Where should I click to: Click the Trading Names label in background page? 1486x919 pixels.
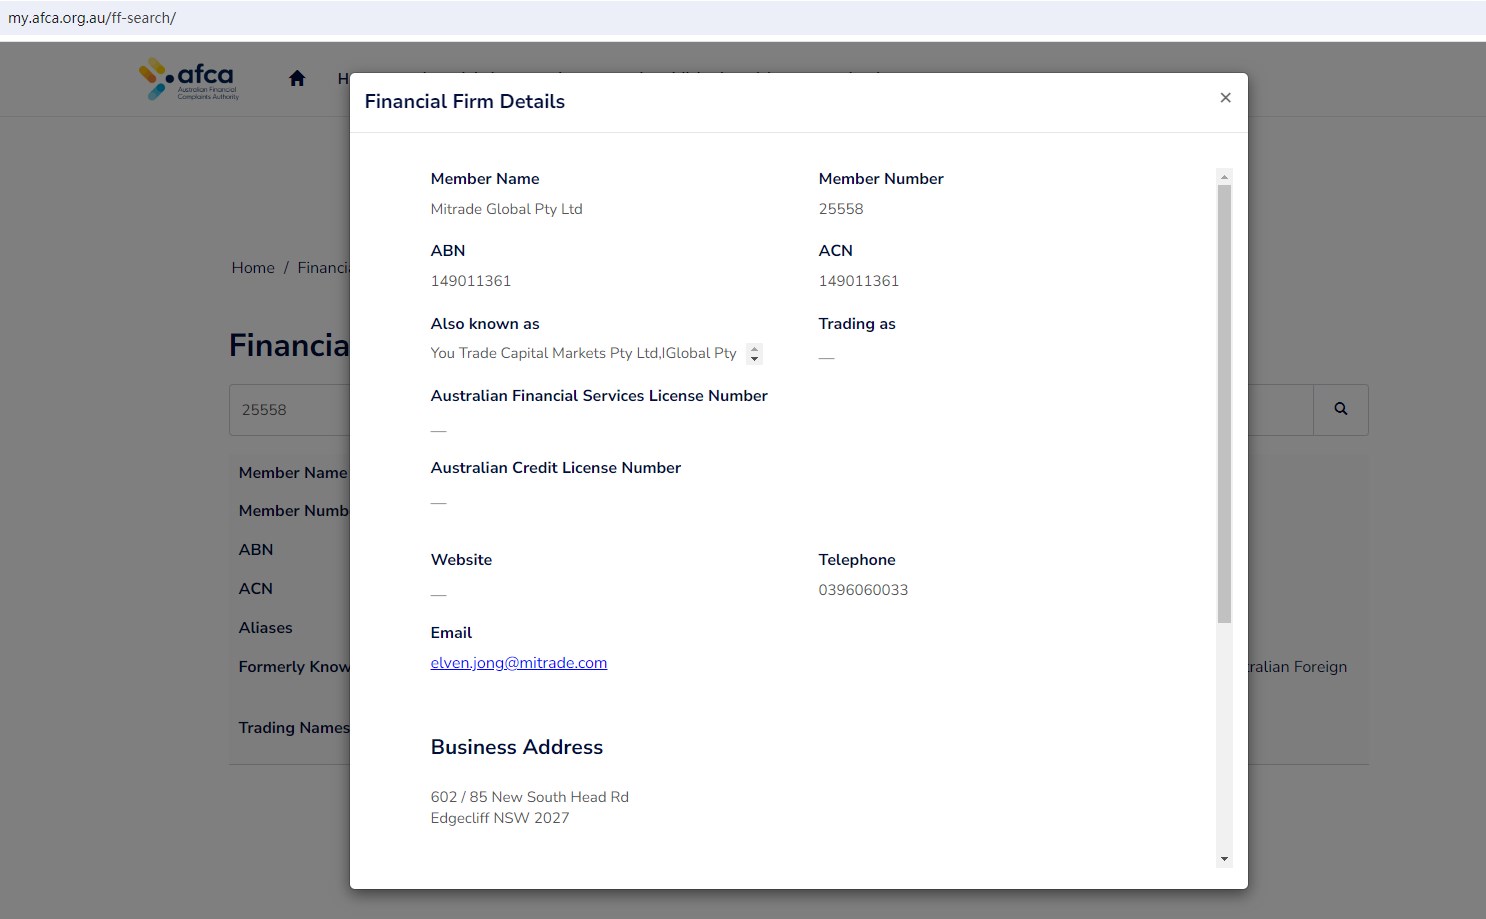click(x=294, y=728)
